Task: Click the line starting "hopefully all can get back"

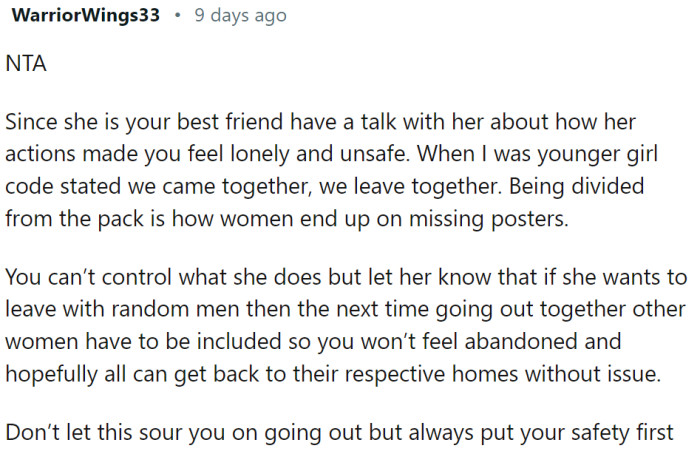Action: [x=333, y=374]
